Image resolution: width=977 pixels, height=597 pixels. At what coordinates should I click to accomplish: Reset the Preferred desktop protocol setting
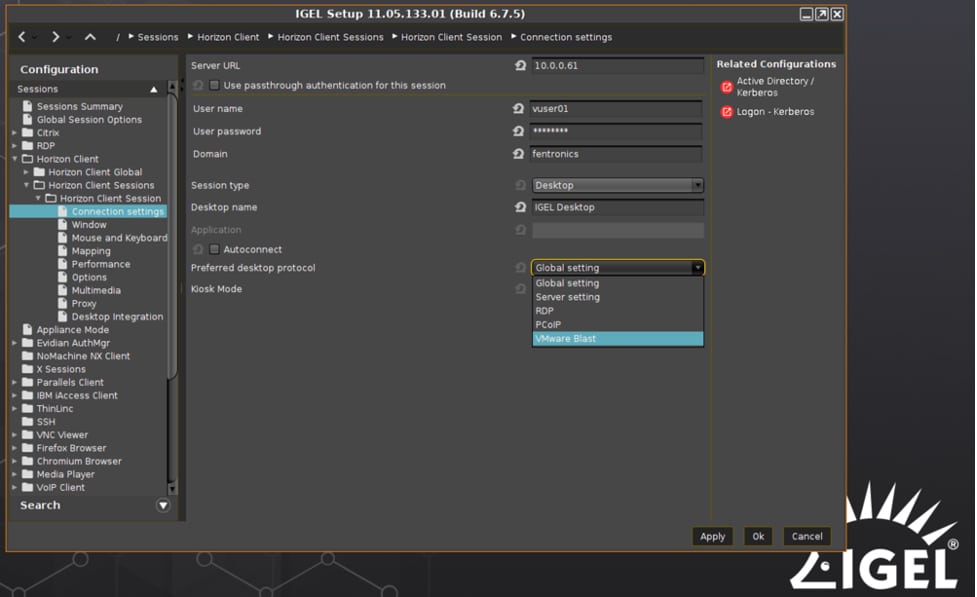(520, 267)
